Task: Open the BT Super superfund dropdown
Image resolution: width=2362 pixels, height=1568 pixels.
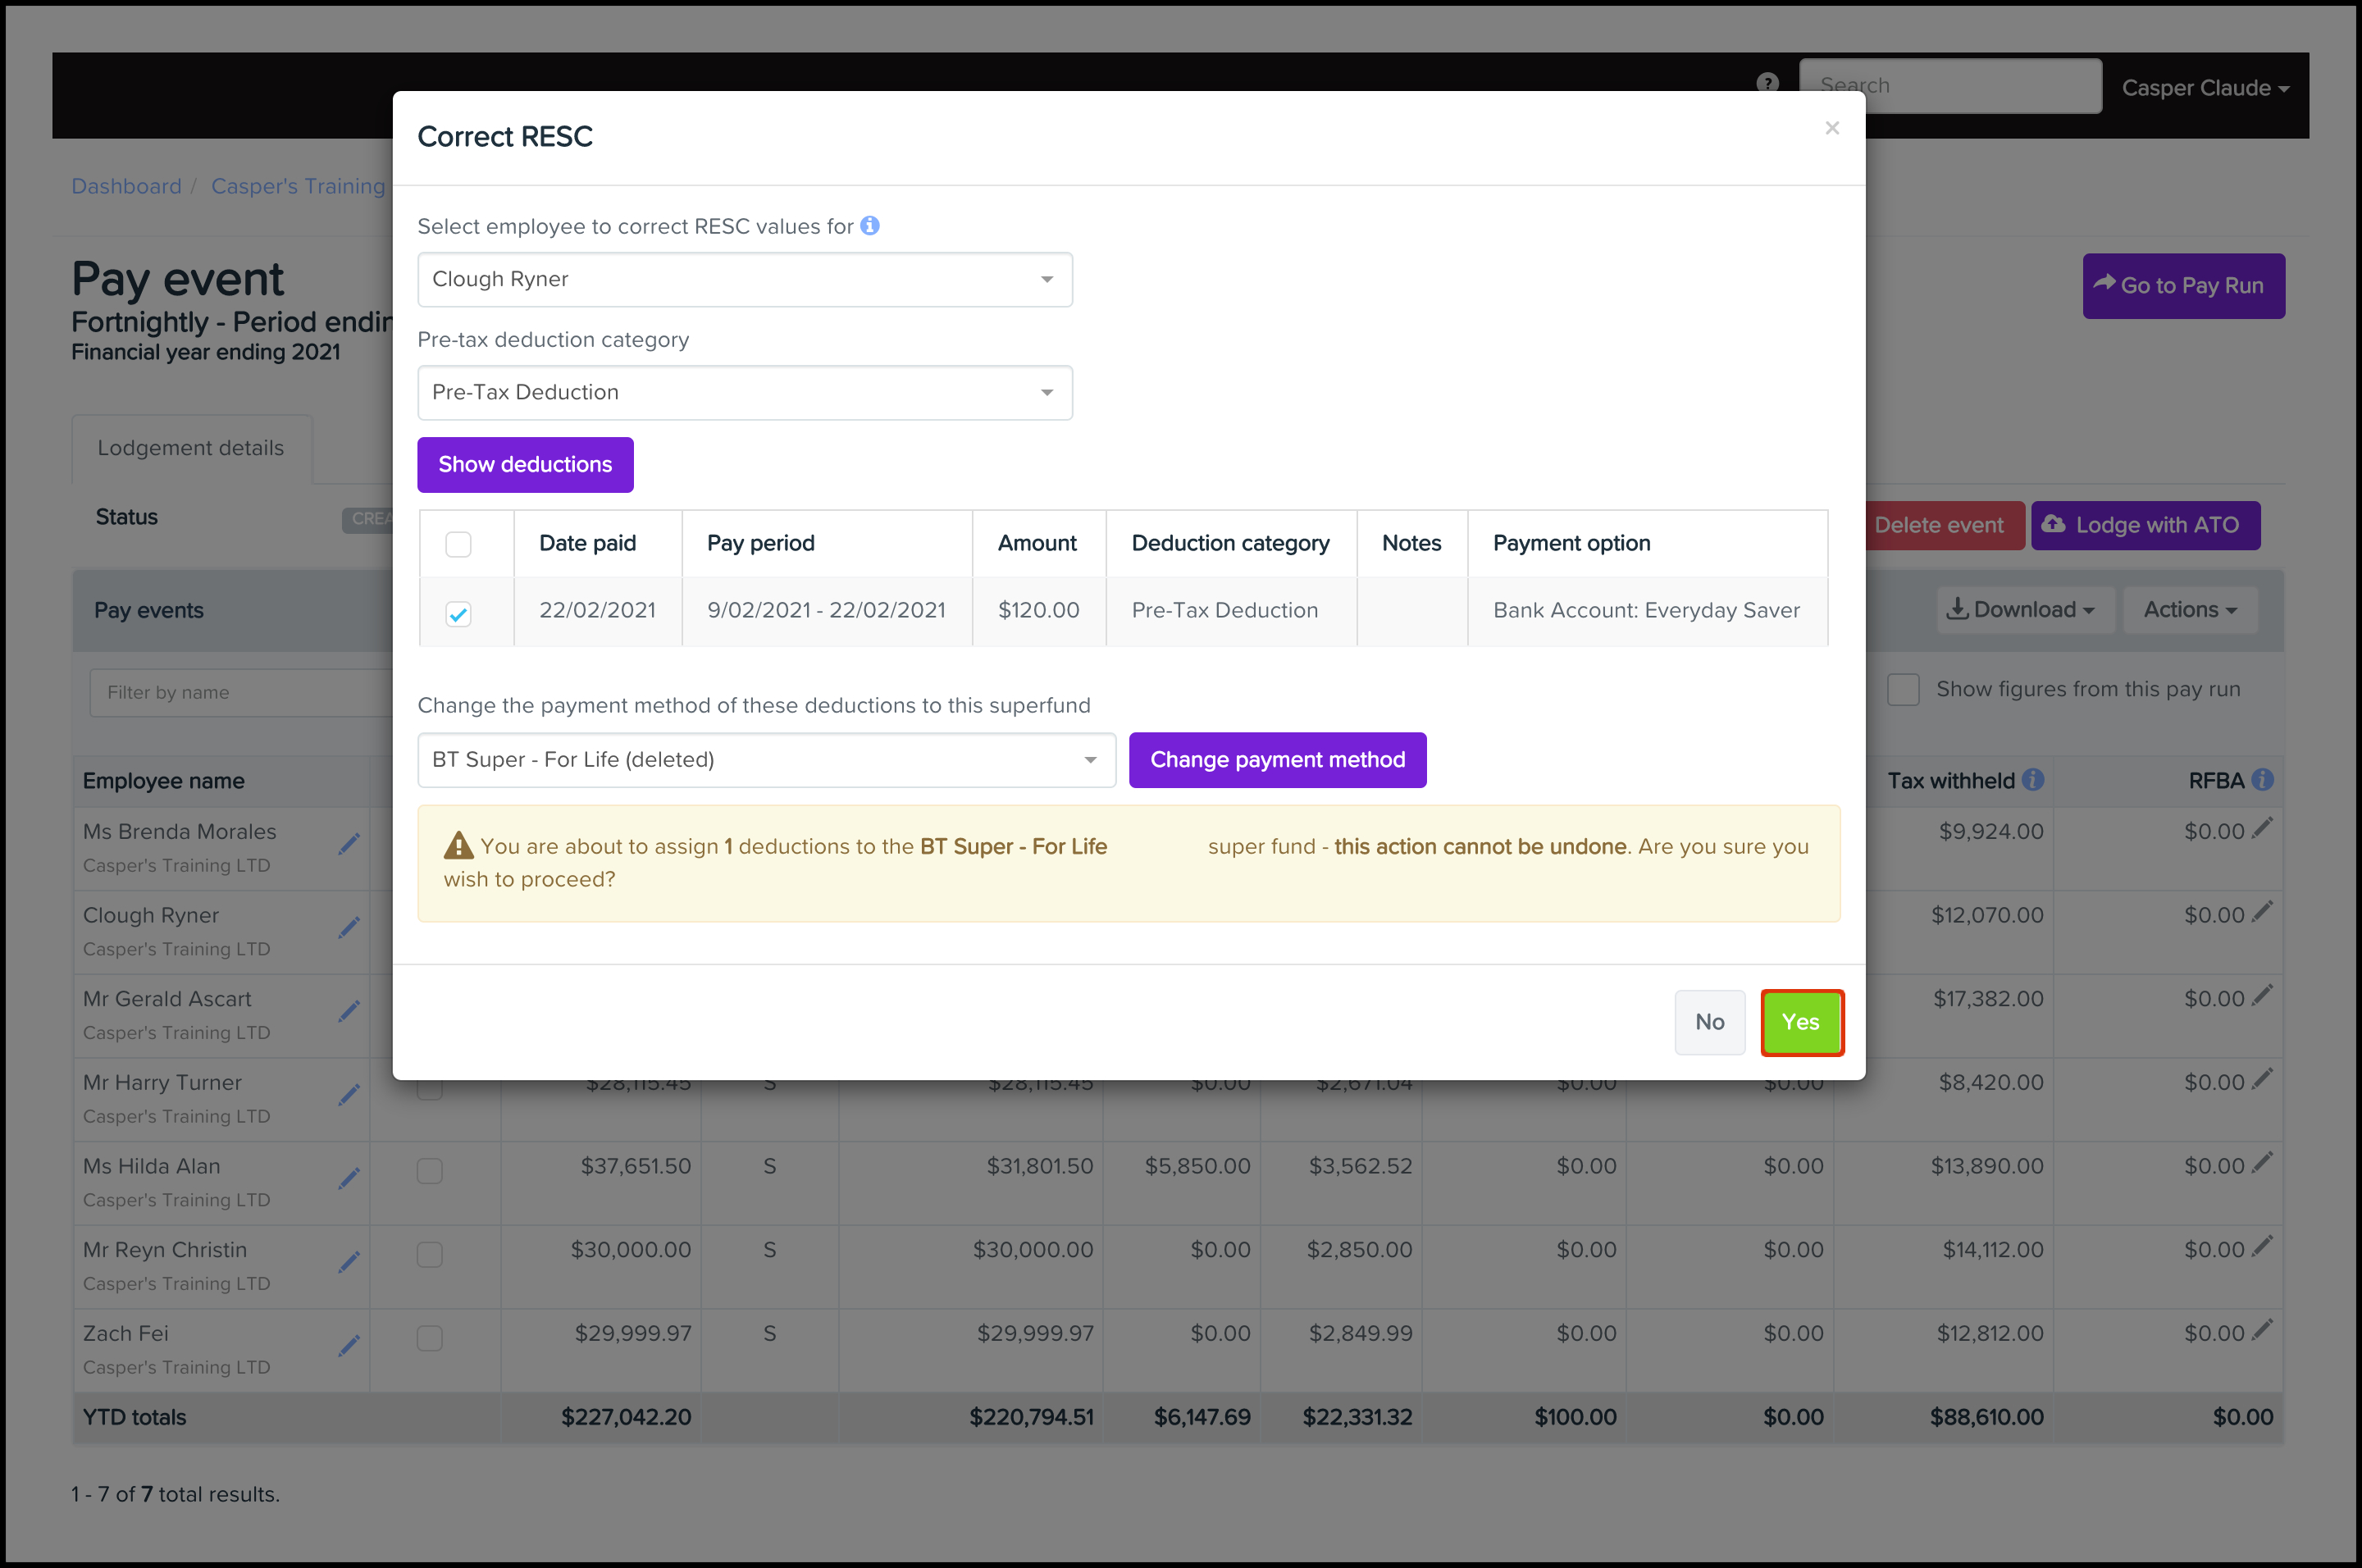Action: pyautogui.click(x=765, y=760)
